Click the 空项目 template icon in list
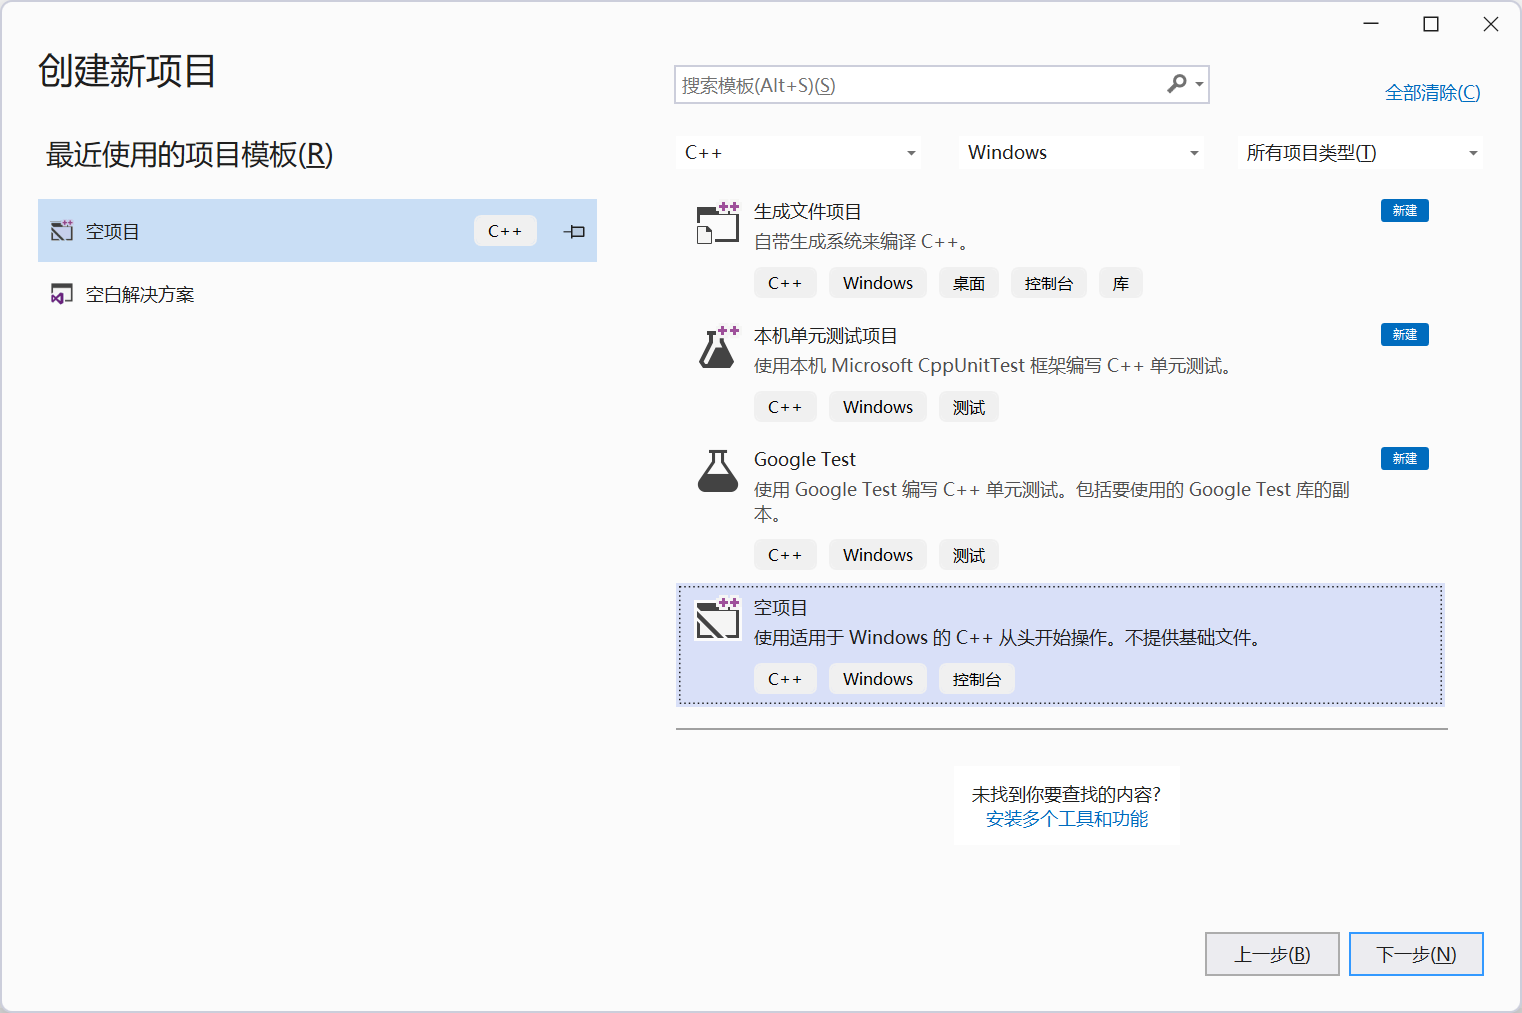1522x1013 pixels. click(717, 619)
